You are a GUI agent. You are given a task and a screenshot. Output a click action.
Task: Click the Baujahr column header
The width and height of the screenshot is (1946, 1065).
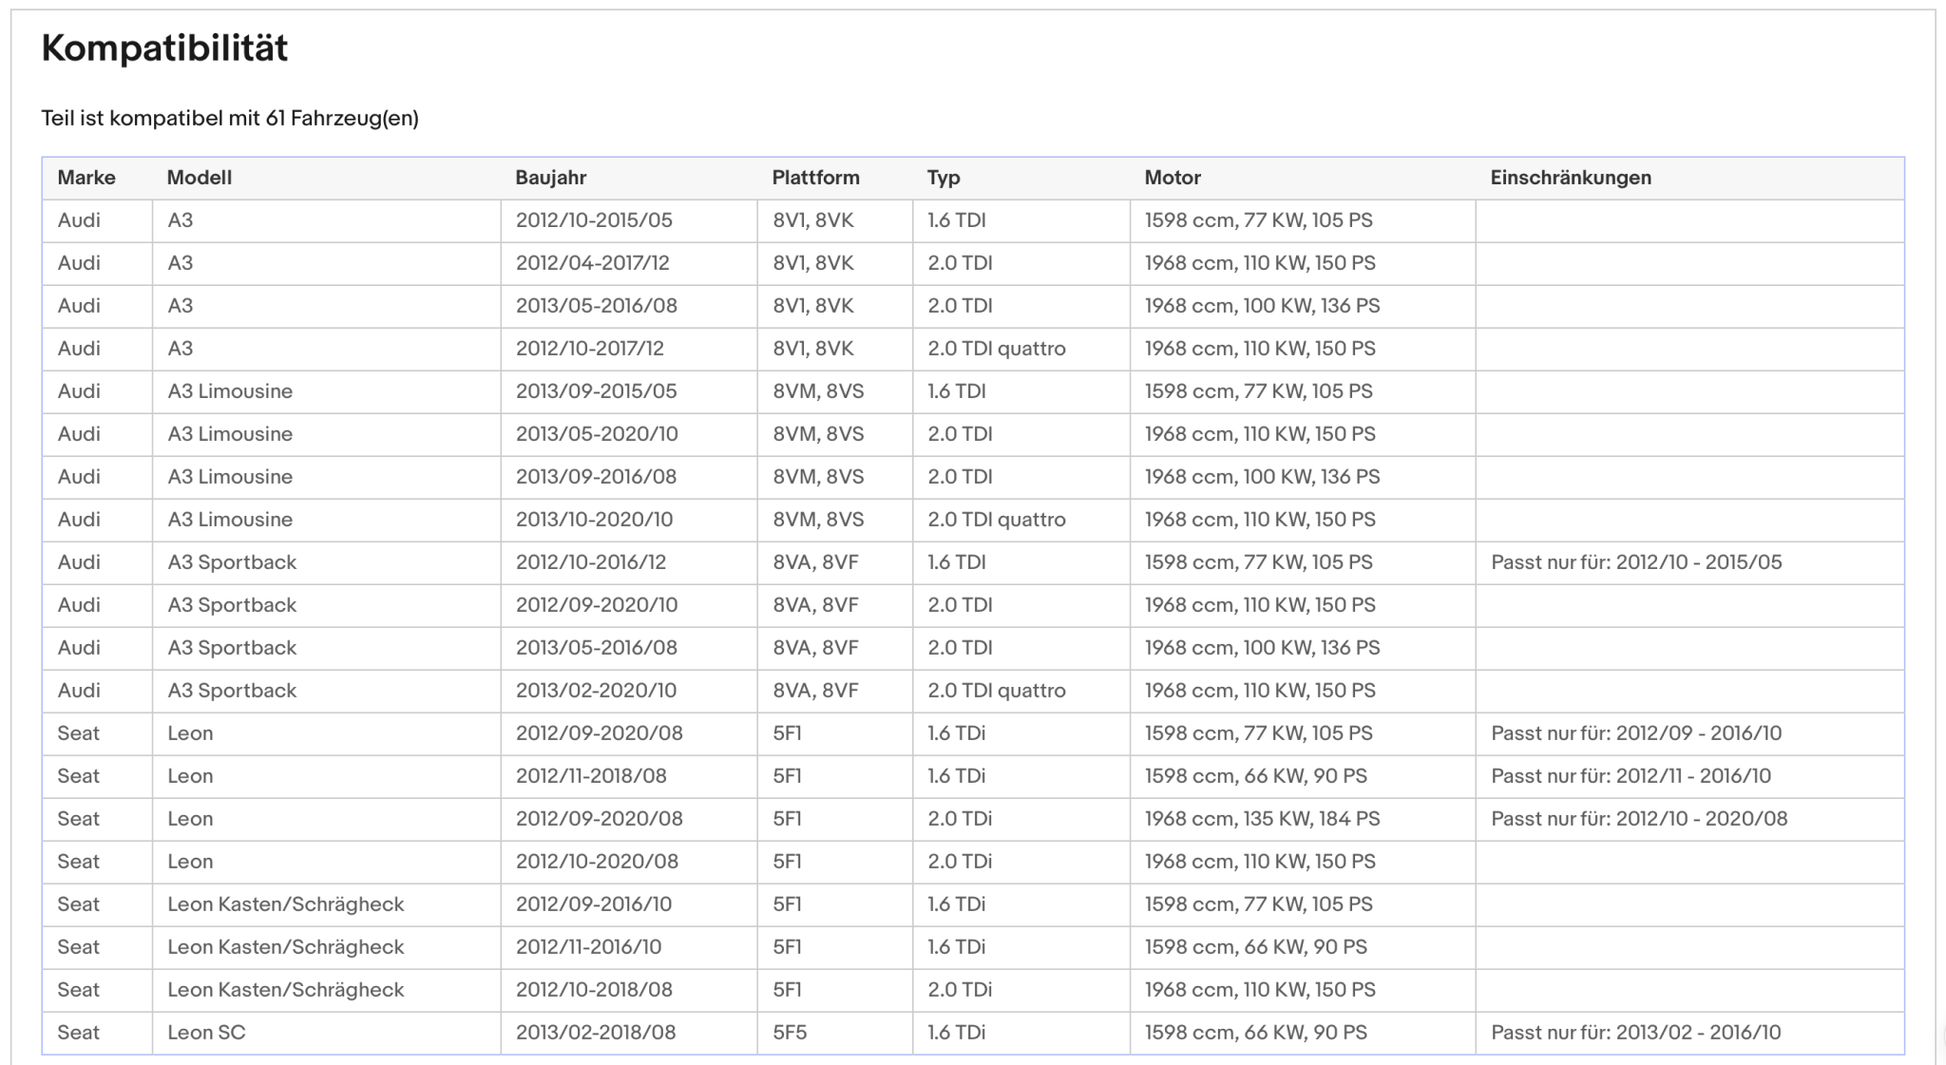click(550, 178)
